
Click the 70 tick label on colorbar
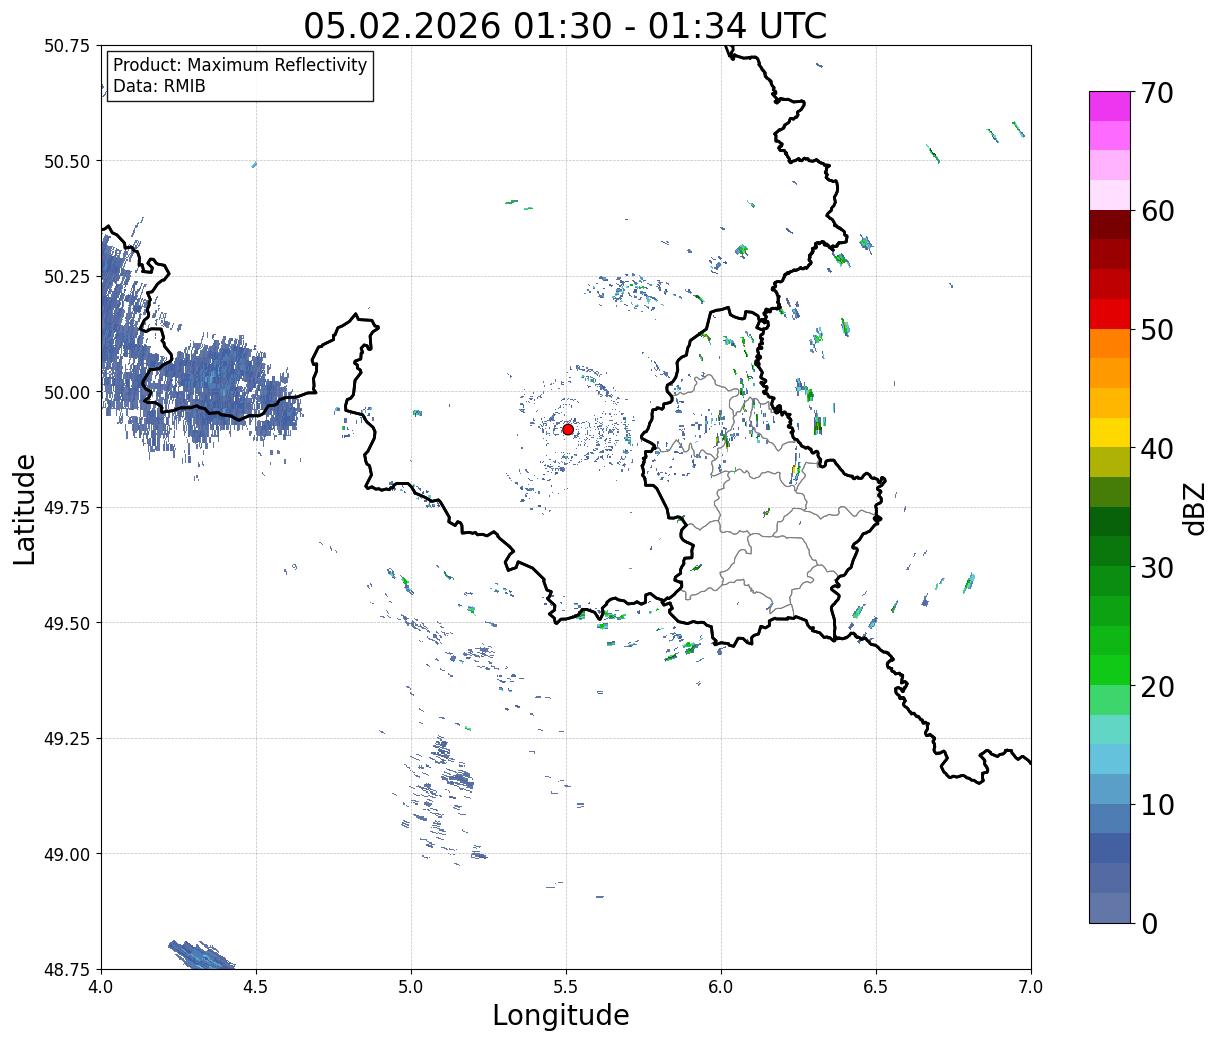coord(1157,92)
